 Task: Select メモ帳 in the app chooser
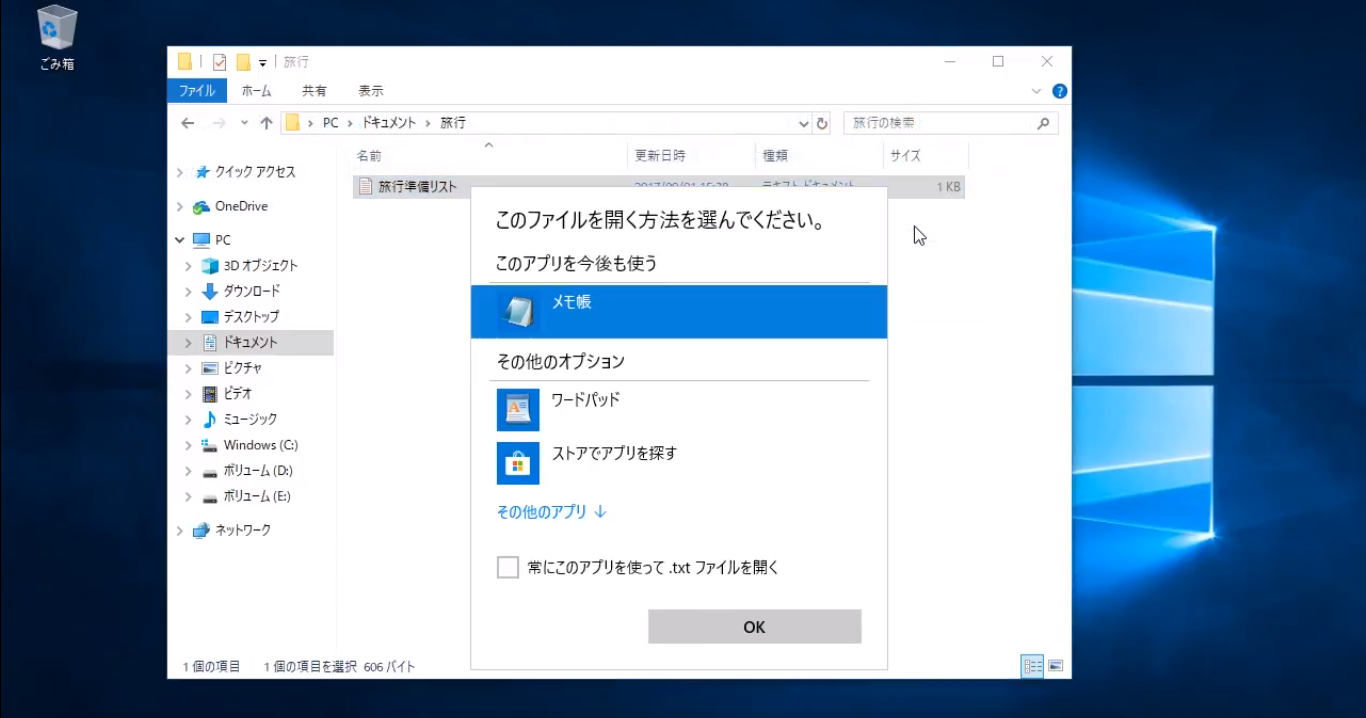pyautogui.click(x=679, y=312)
